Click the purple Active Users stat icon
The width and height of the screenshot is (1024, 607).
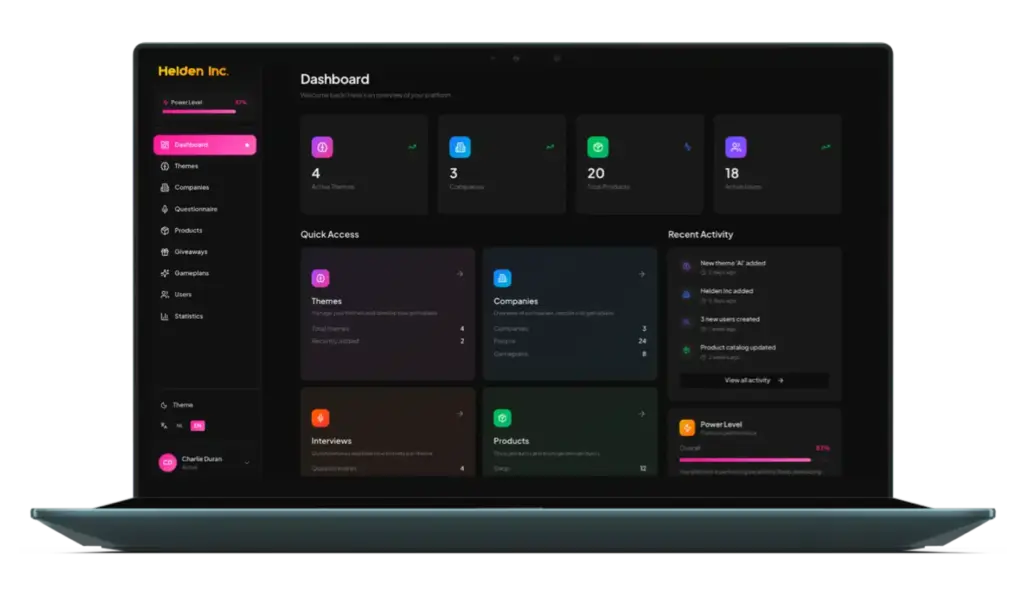(x=735, y=147)
